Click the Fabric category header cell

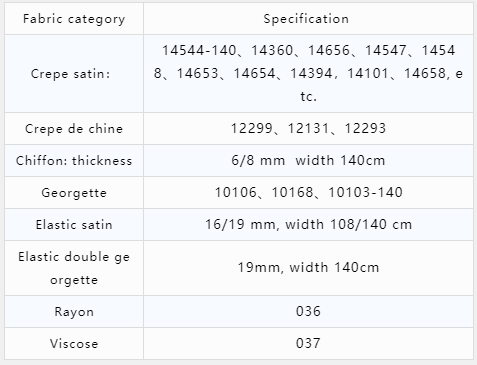pos(74,19)
